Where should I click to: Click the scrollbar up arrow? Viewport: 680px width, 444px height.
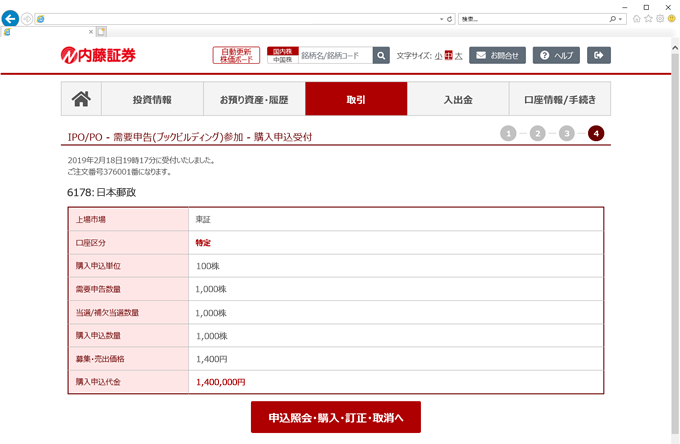click(675, 48)
